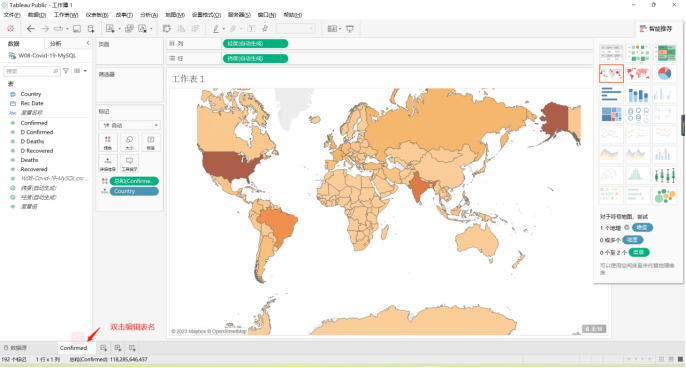This screenshot has width=686, height=368.
Task: Click the Color card in Marks pane
Action: coord(108,143)
